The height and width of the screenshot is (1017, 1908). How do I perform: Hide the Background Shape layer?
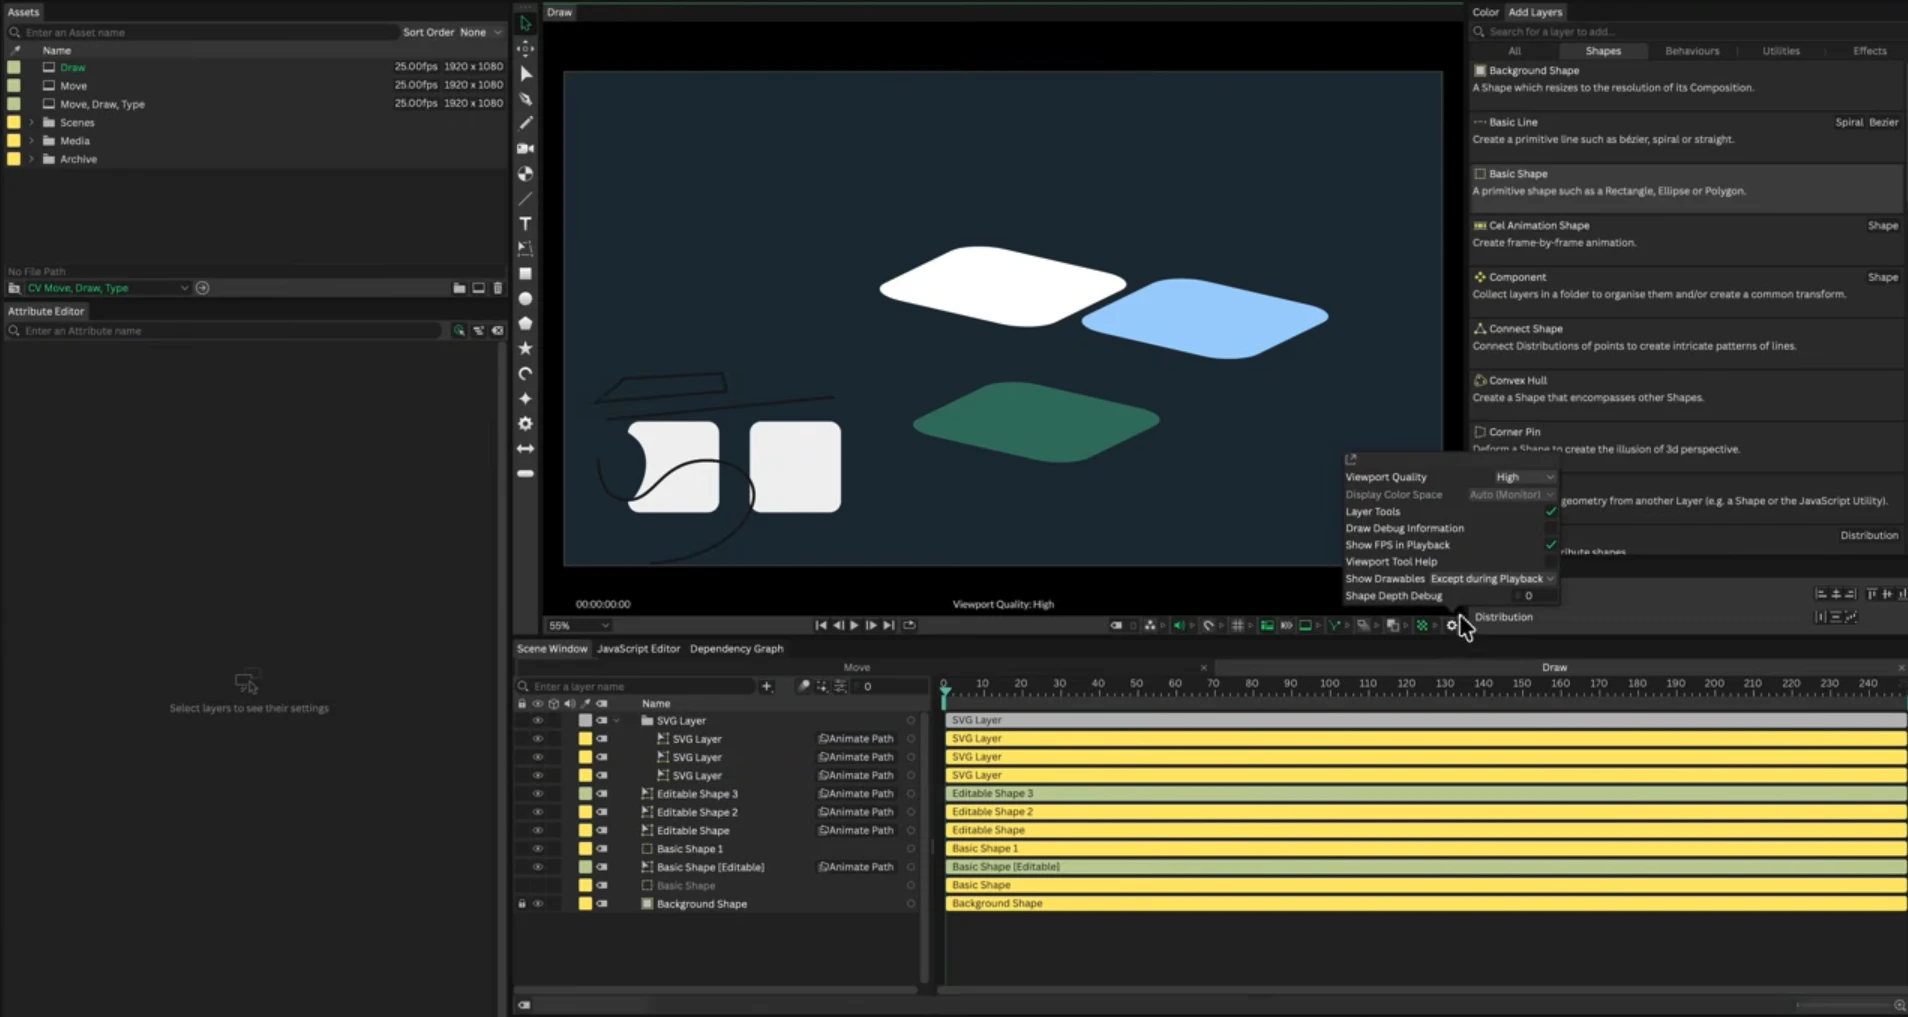pyautogui.click(x=539, y=903)
